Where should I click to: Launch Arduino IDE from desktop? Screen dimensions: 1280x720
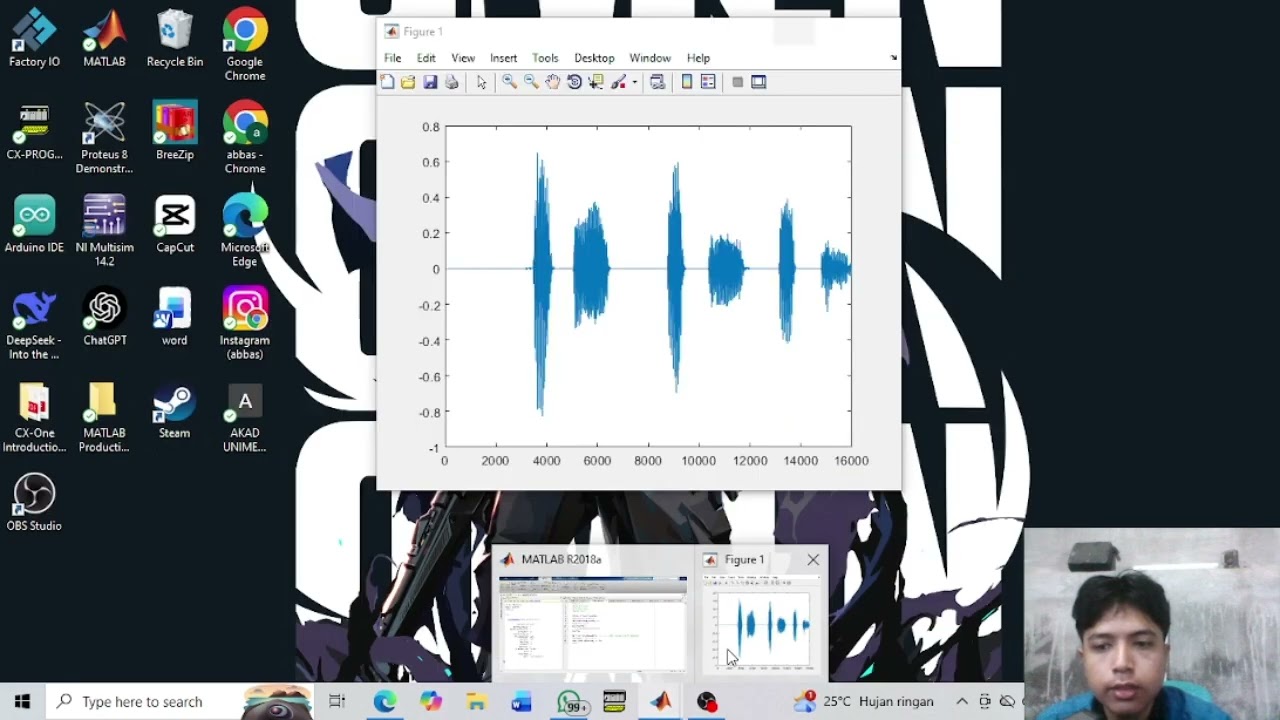(34, 224)
